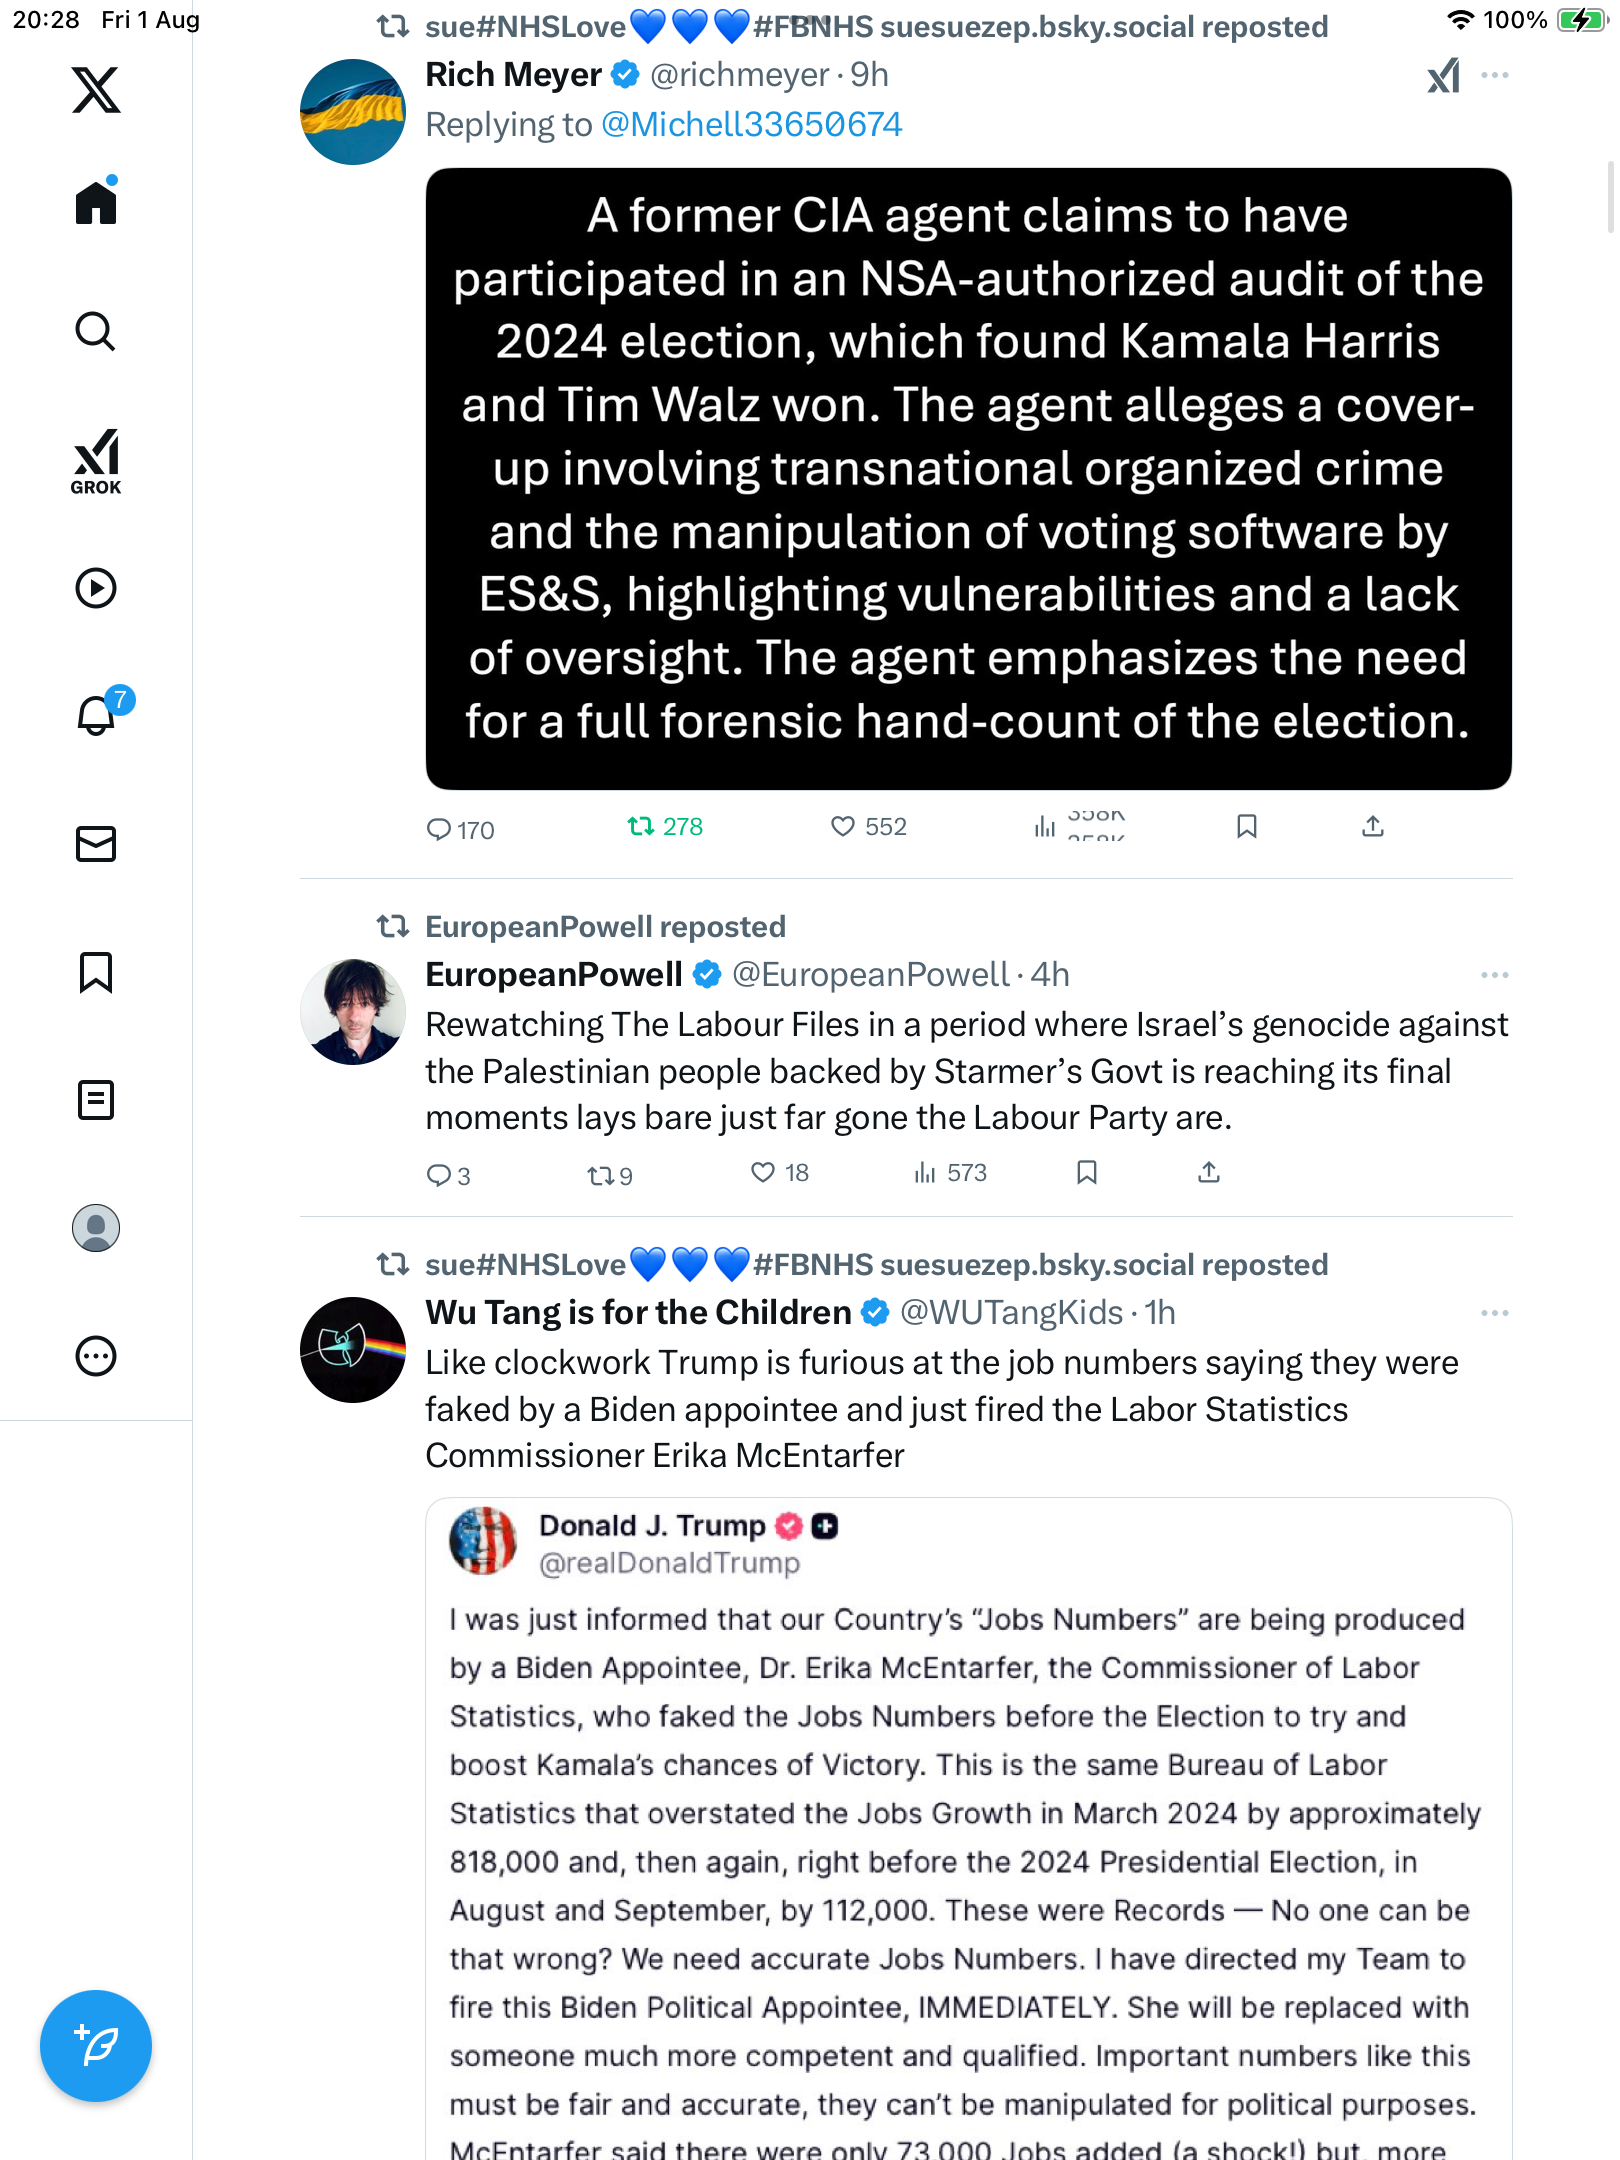This screenshot has height=2160, width=1620.
Task: Undo repost on Rich Meyer's post
Action: coord(641,827)
